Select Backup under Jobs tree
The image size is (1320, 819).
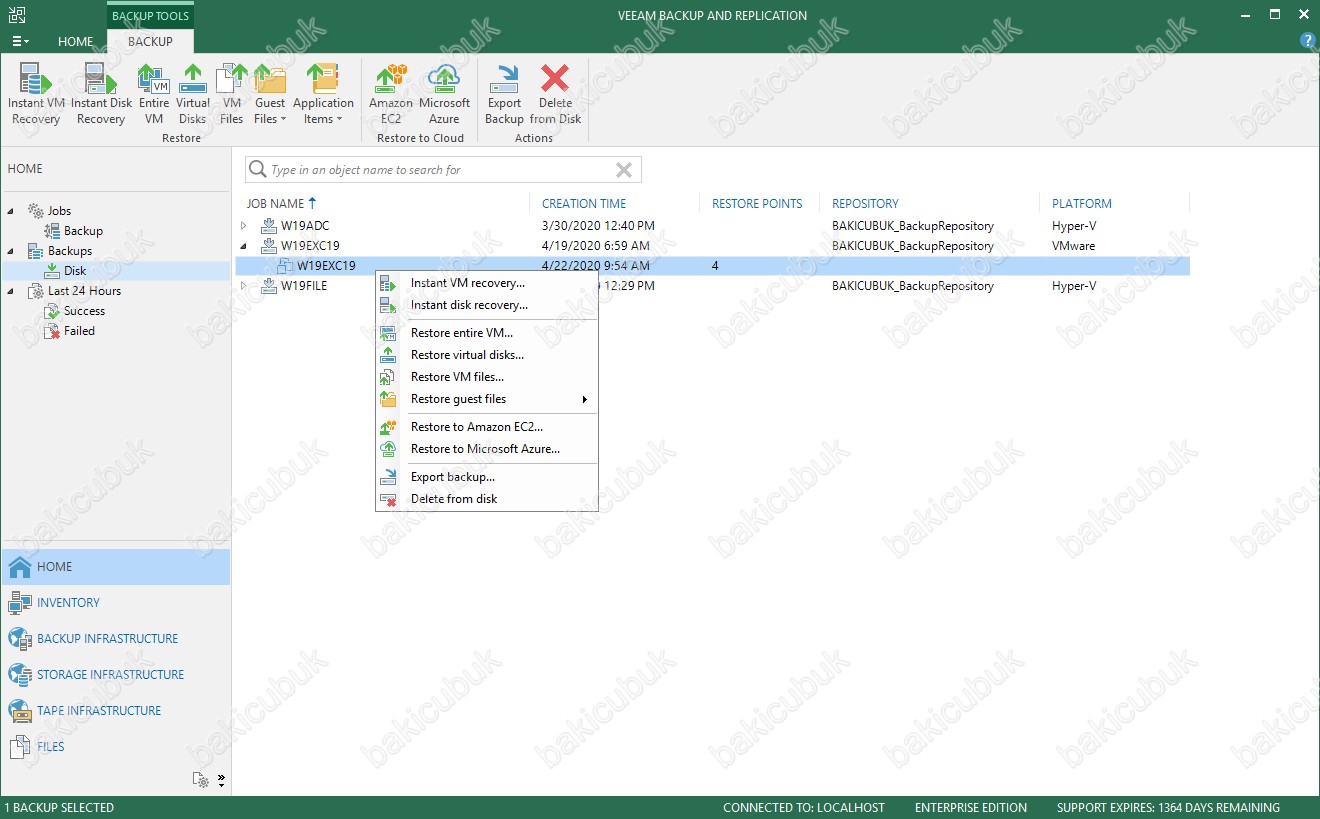coord(83,231)
